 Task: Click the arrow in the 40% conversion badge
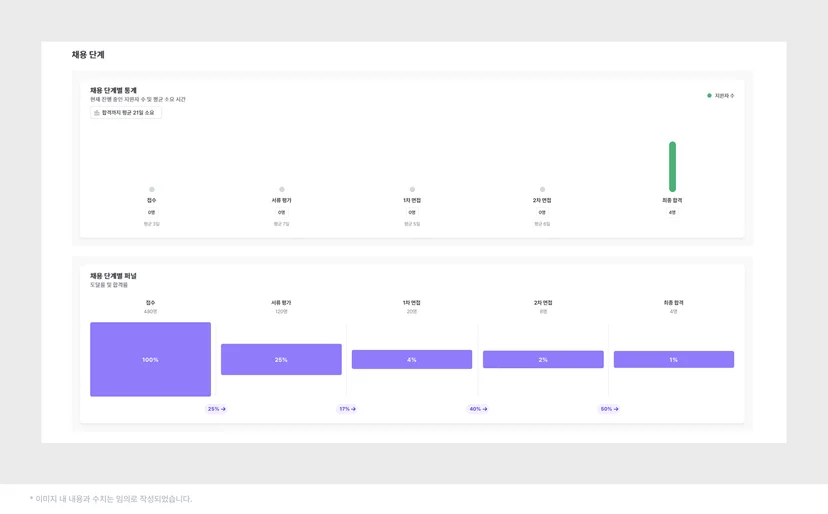coord(485,409)
